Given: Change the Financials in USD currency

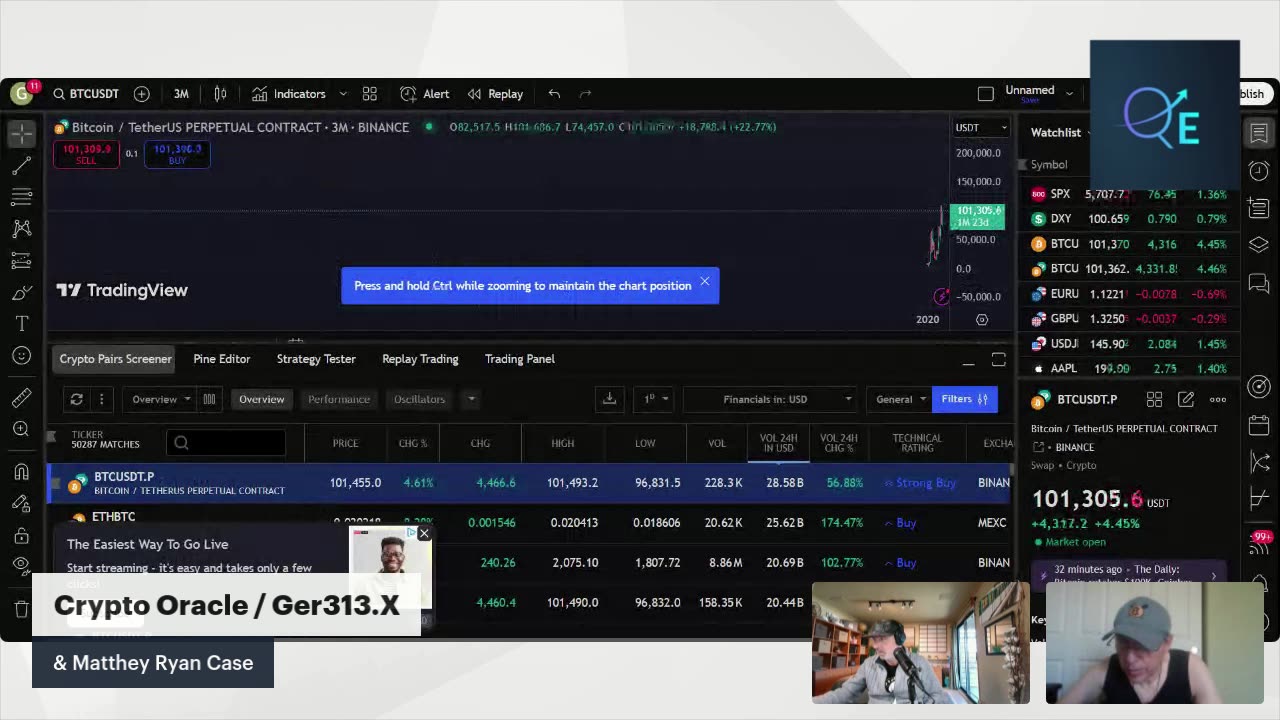Looking at the screenshot, I should [771, 399].
